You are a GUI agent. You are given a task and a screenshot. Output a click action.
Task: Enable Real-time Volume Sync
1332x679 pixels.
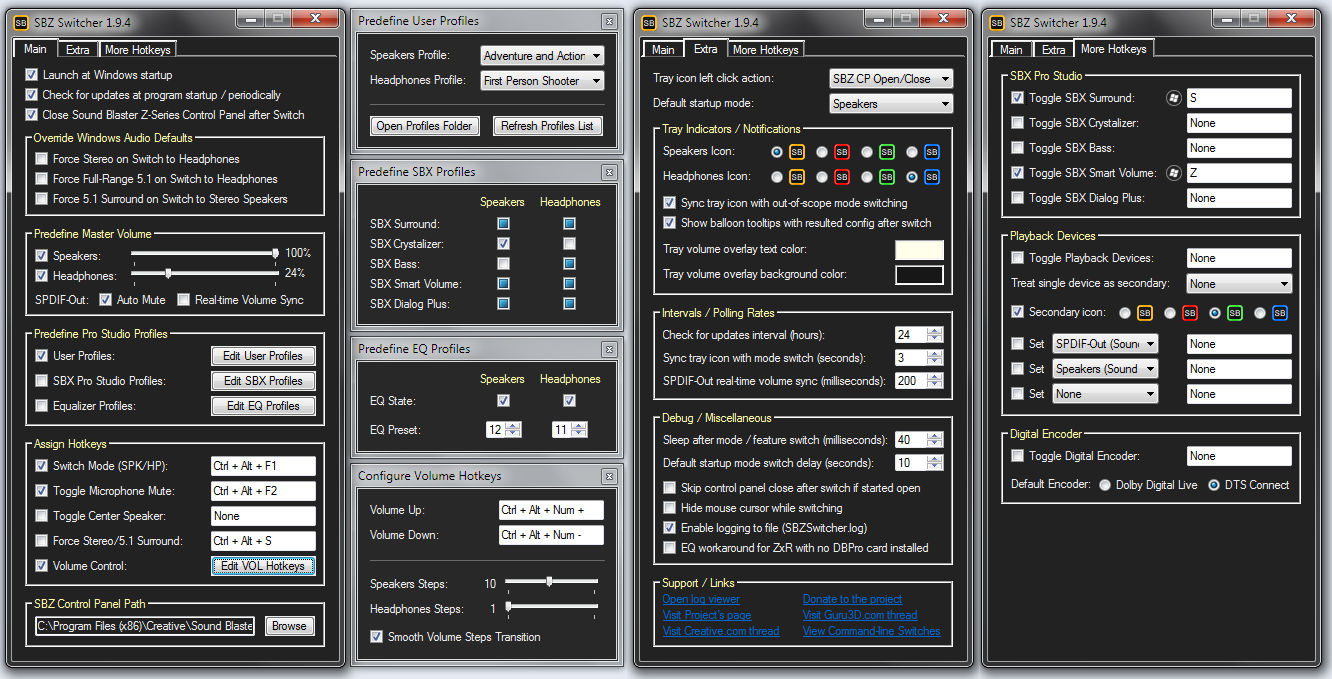[184, 300]
